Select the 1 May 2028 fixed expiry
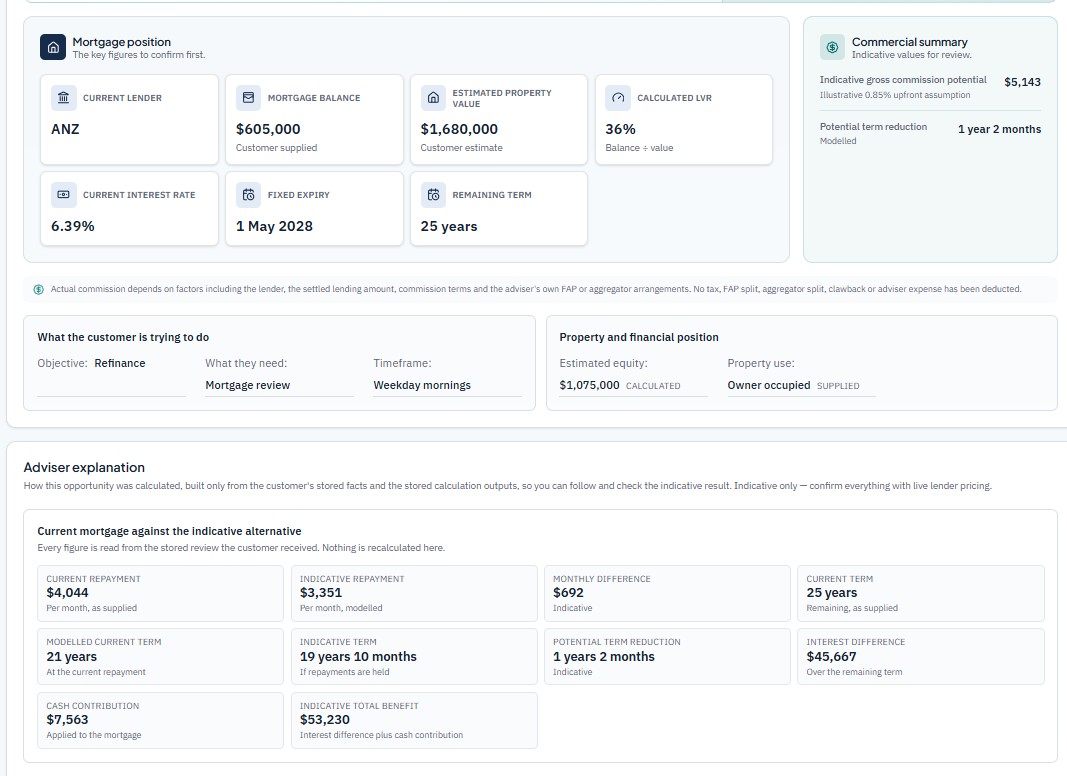1067x776 pixels. click(274, 226)
